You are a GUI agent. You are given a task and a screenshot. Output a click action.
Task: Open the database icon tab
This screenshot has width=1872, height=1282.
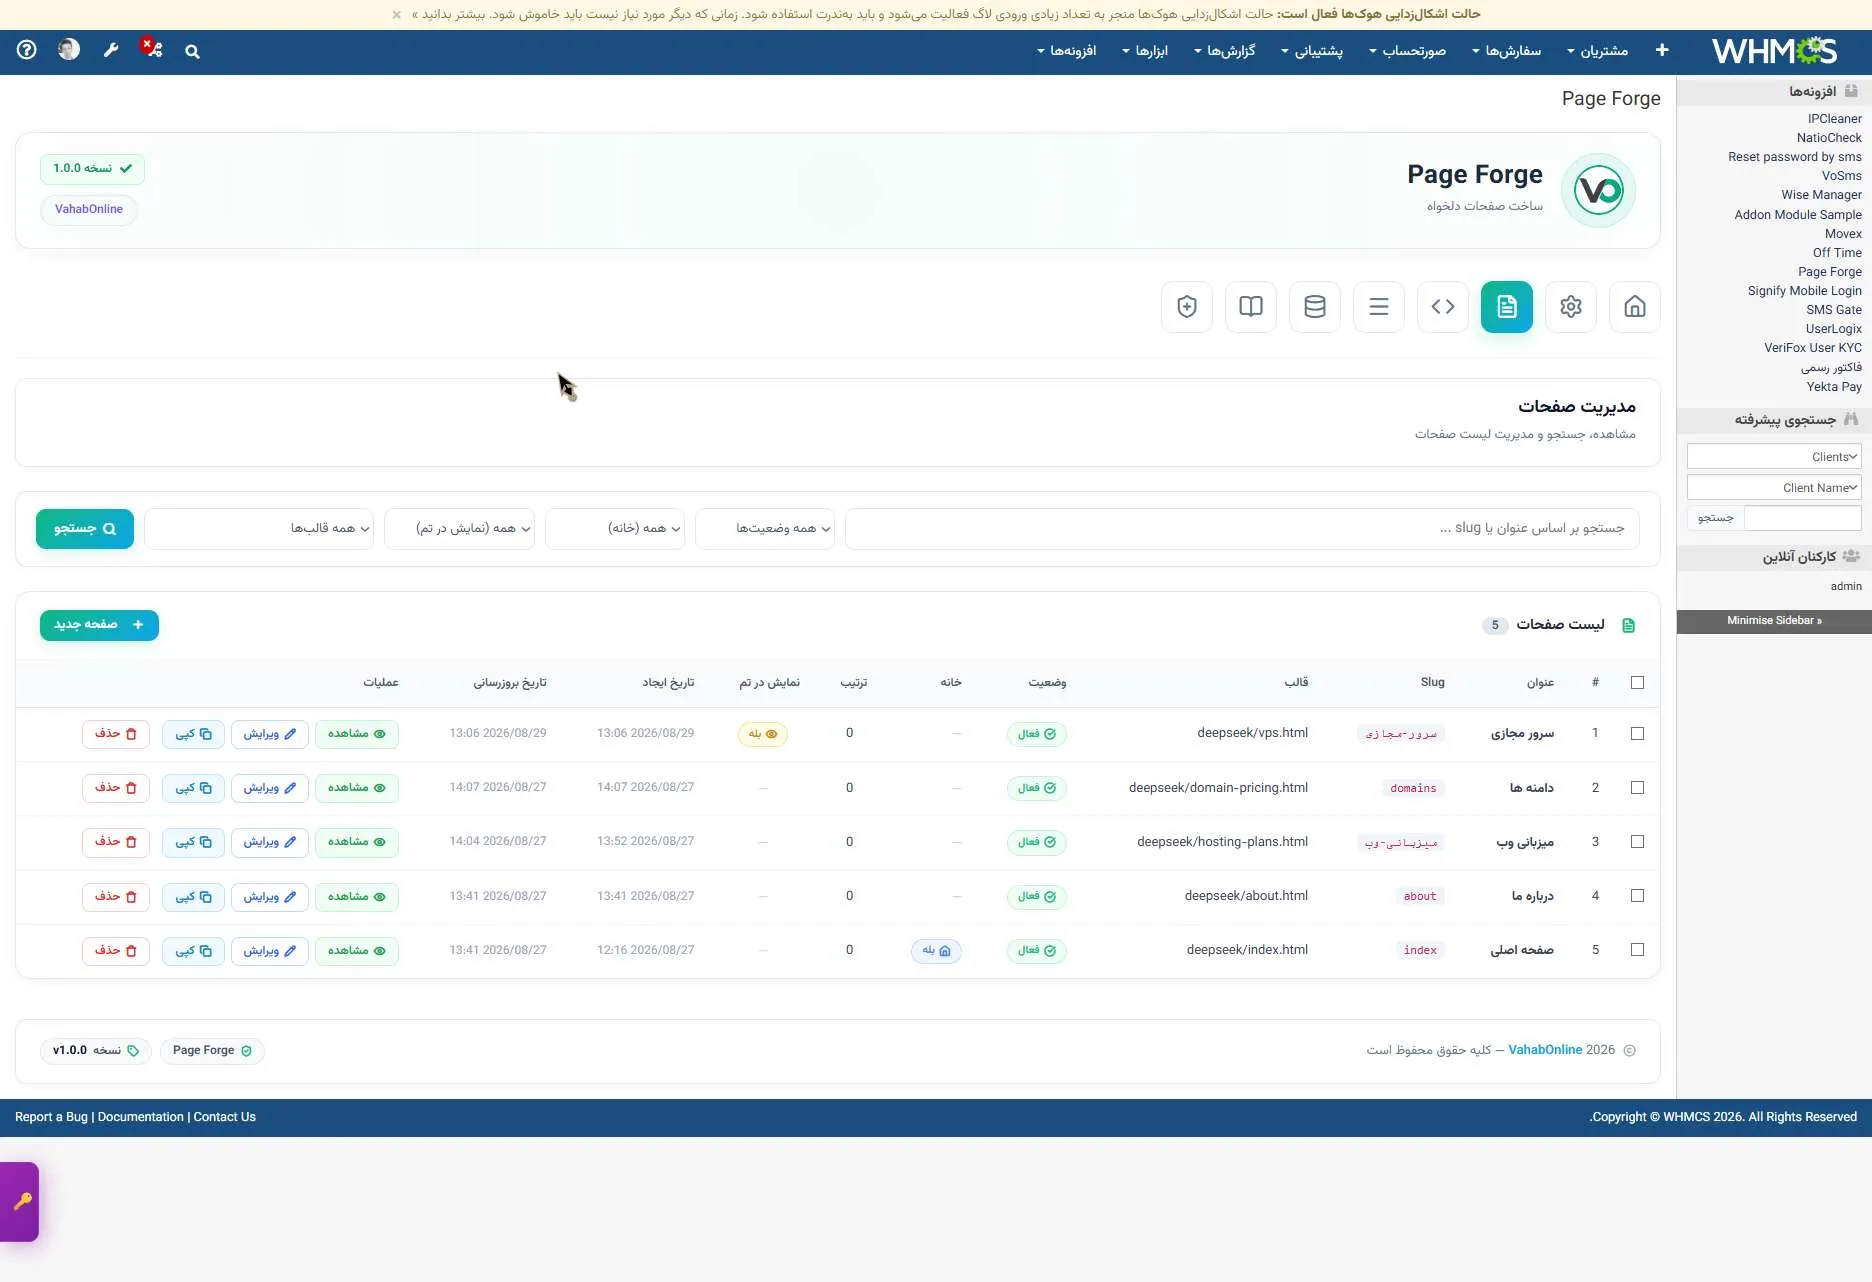tap(1314, 307)
